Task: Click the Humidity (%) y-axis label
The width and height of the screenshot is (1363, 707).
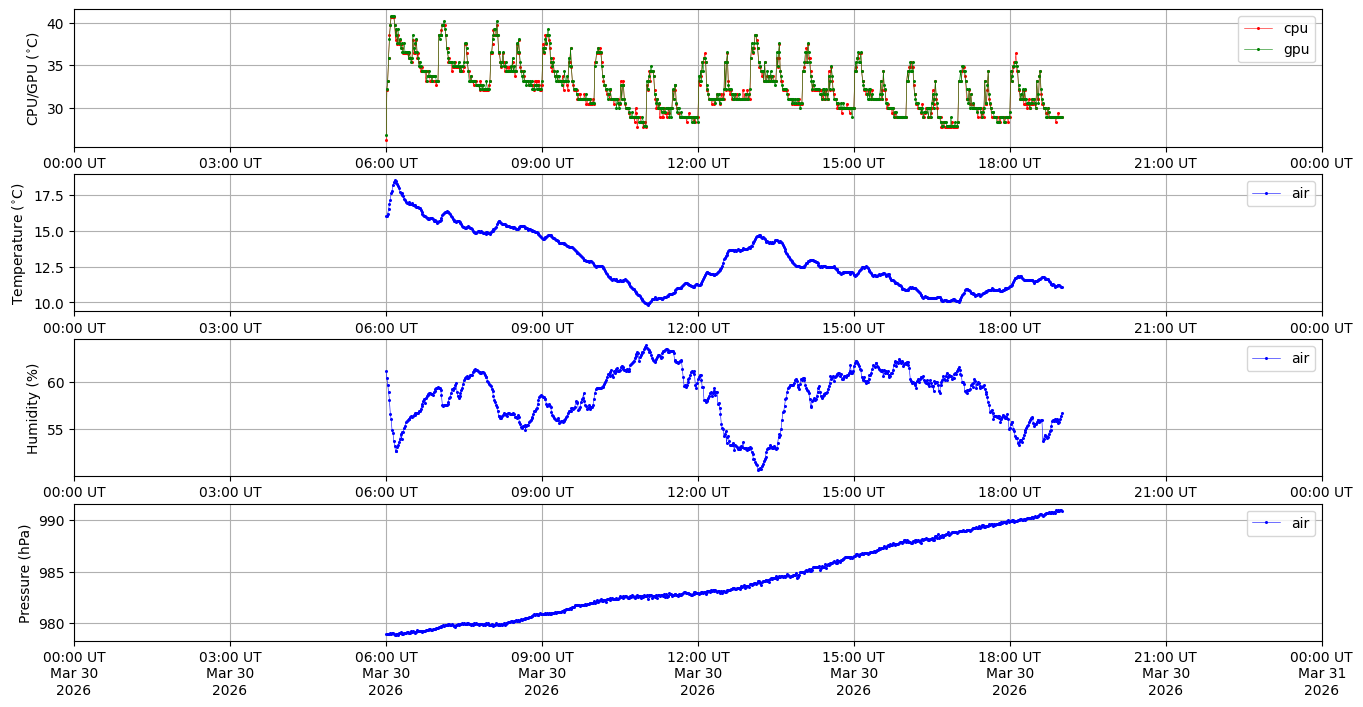Action: coord(32,408)
